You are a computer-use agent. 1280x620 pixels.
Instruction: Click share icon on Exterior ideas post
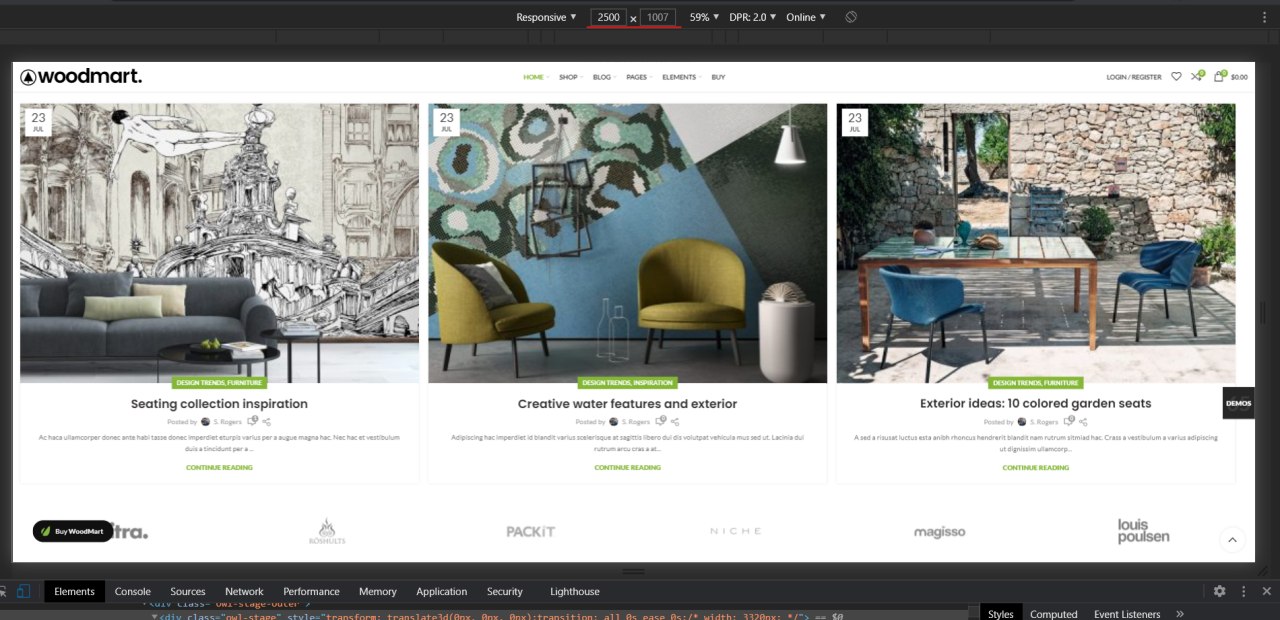coord(1083,422)
